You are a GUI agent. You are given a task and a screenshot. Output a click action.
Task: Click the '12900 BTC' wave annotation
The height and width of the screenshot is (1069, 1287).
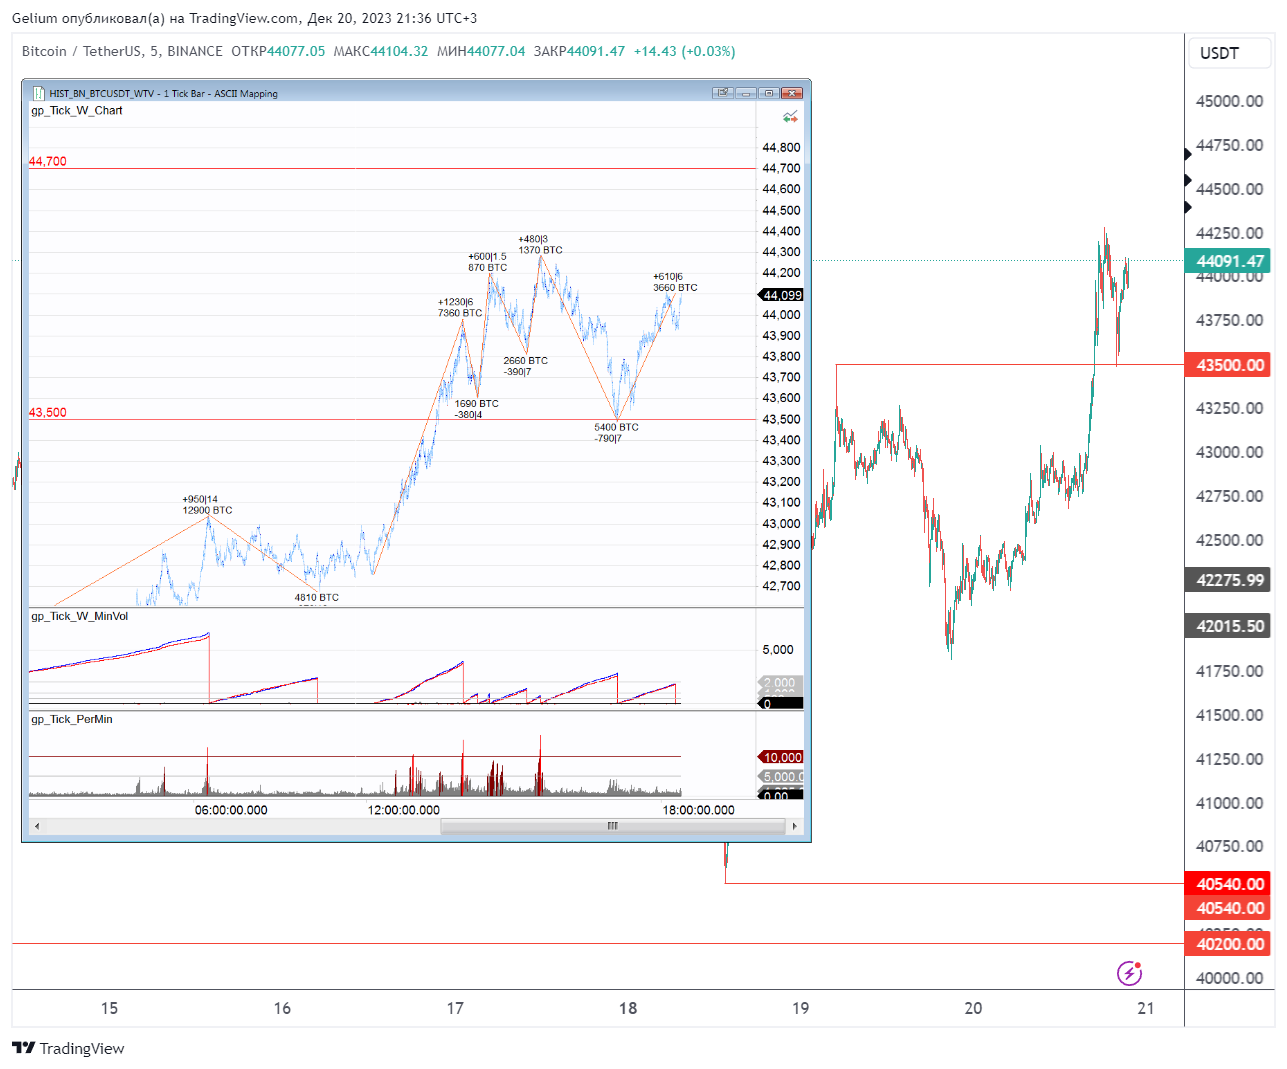coord(207,510)
